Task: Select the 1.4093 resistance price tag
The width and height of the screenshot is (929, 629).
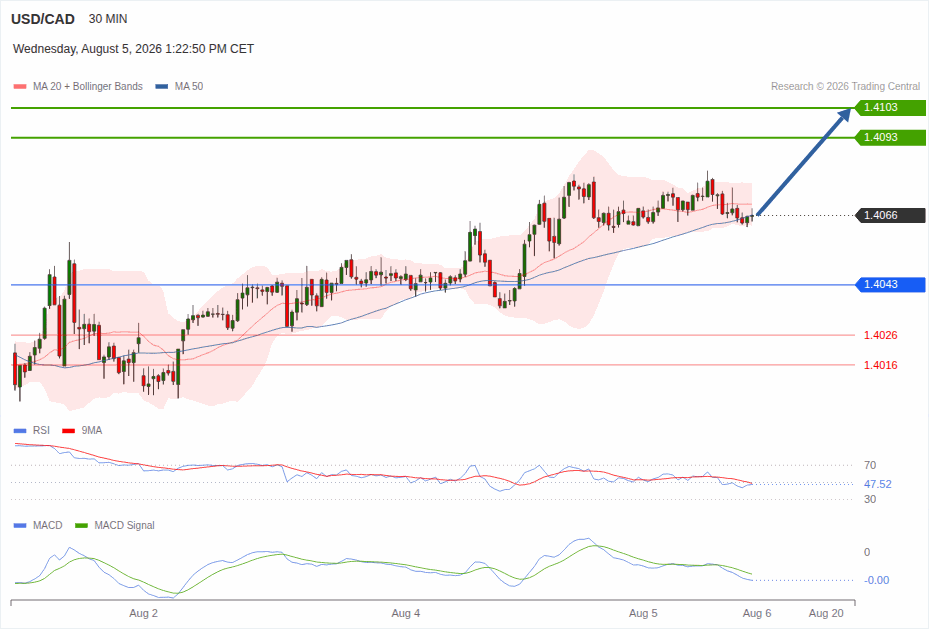Action: [890, 137]
